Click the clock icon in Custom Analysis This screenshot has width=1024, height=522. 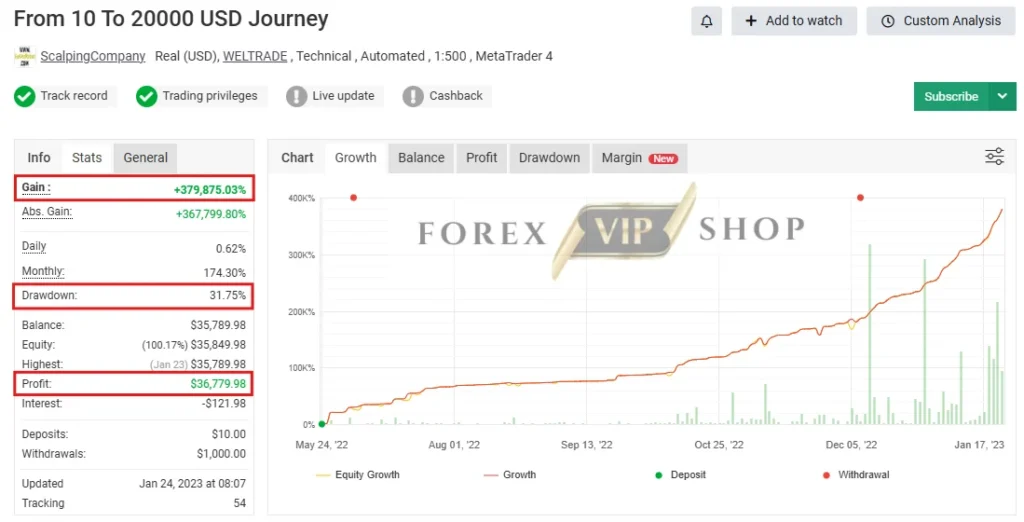coord(888,21)
